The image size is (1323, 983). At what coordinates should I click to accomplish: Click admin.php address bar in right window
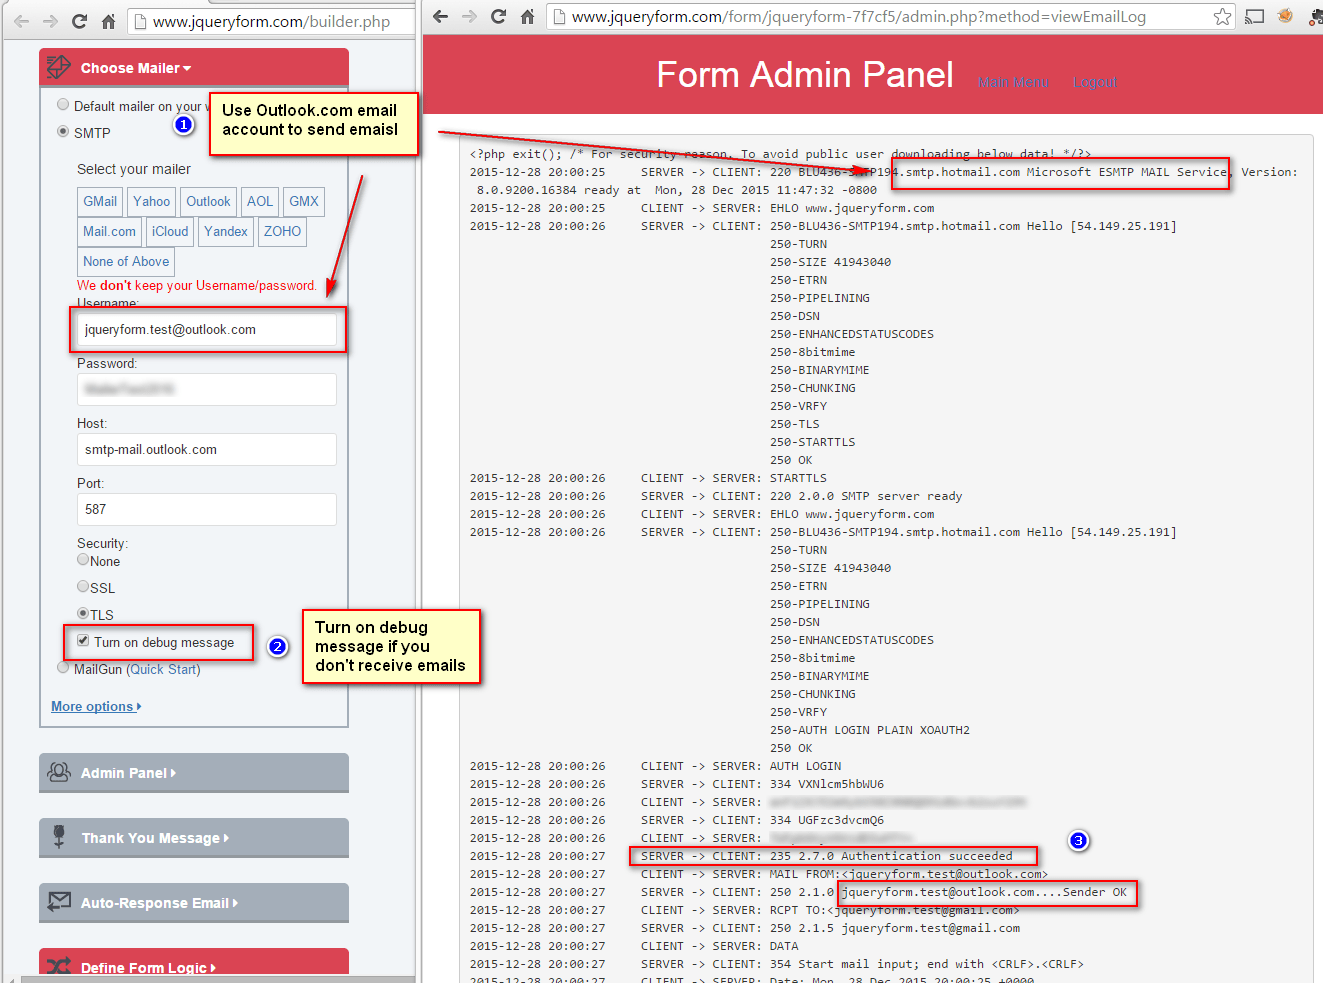[x=891, y=16]
